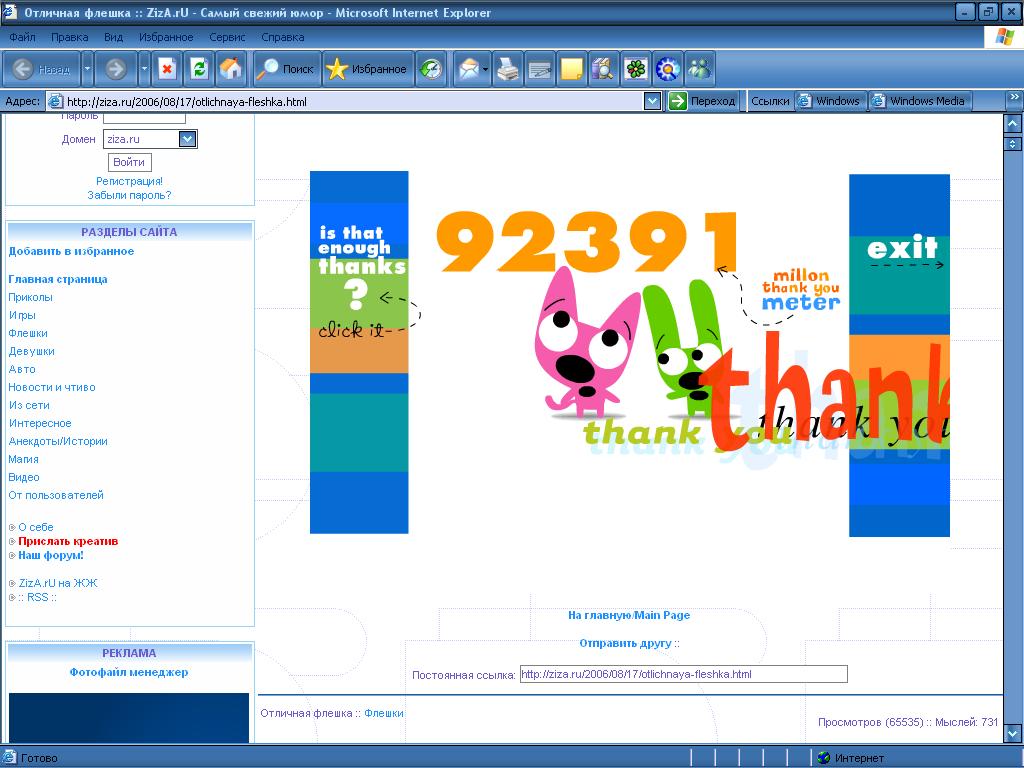Open the Mail toolbar icon
The height and width of the screenshot is (768, 1024).
[467, 69]
